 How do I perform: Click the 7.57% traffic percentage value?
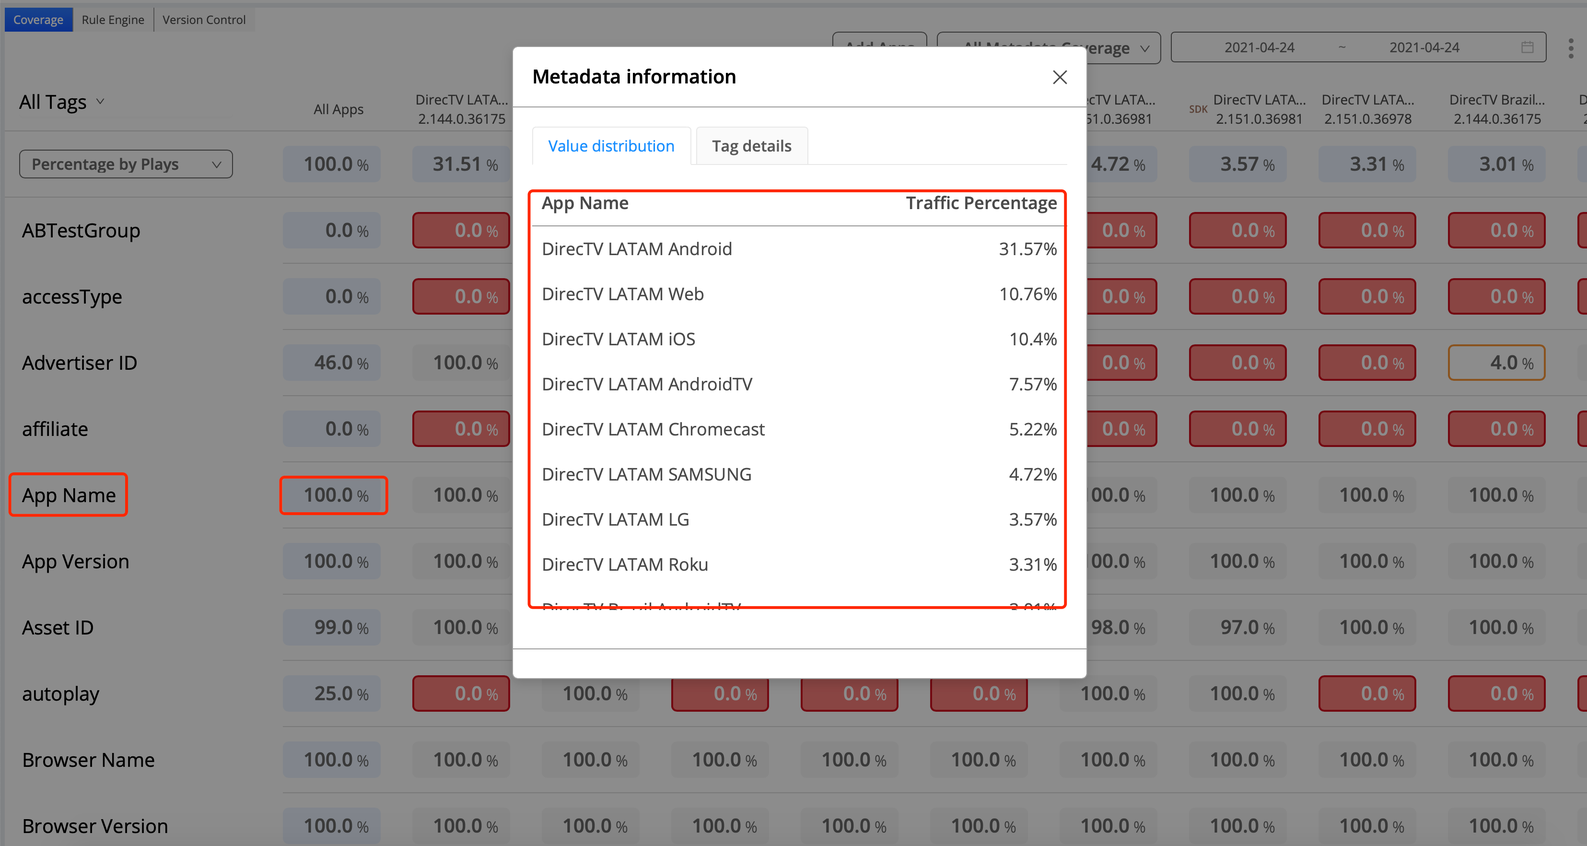coord(1033,384)
